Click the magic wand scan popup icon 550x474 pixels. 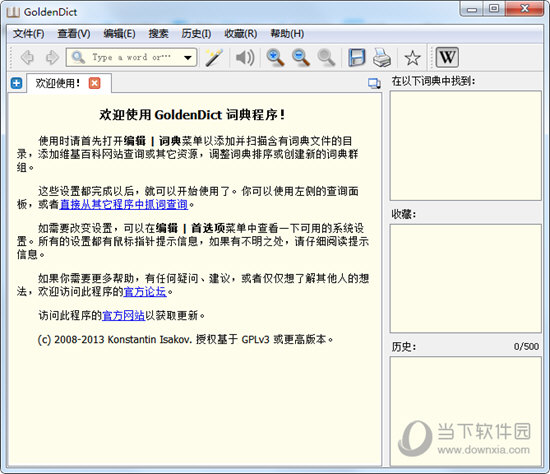click(214, 57)
